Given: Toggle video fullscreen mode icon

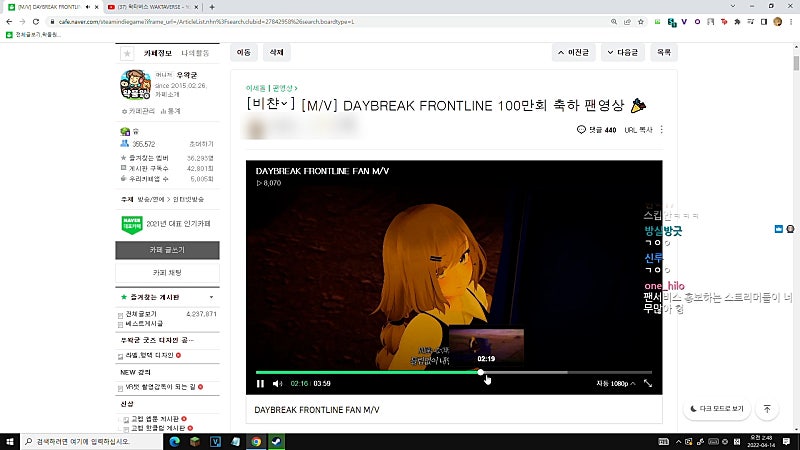Looking at the screenshot, I should (648, 383).
